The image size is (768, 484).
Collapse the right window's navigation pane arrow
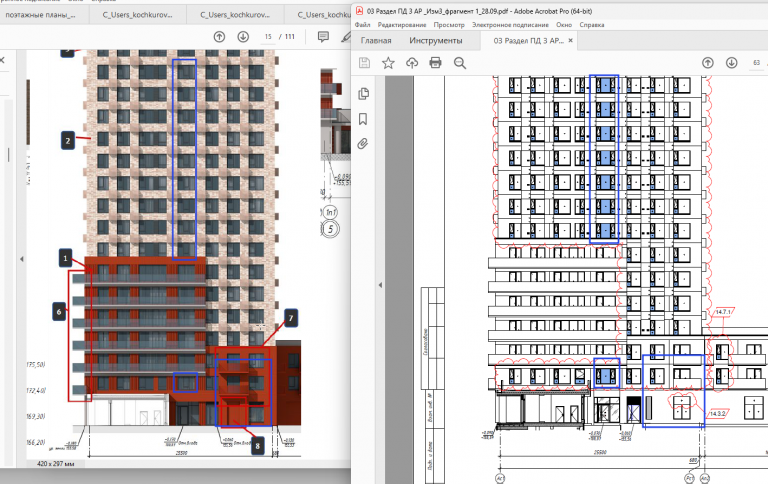(380, 285)
